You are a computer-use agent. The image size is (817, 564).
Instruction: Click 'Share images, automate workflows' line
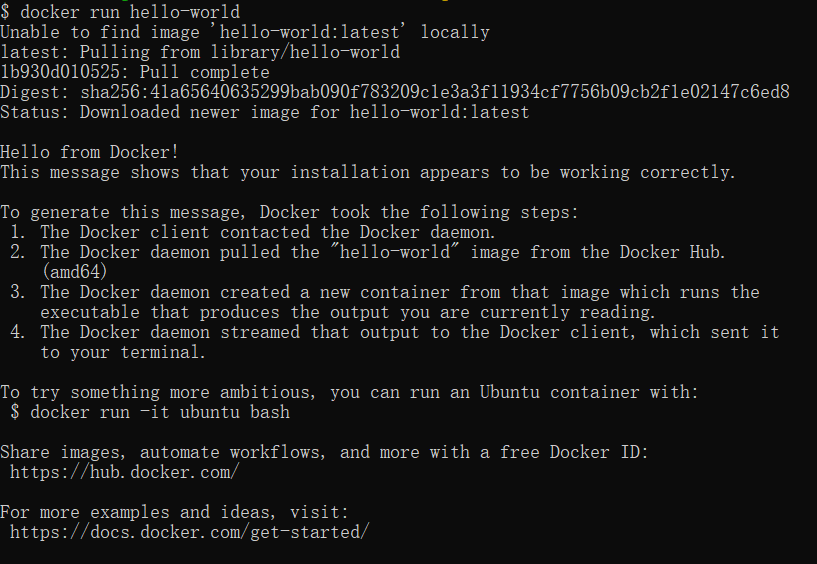(x=324, y=452)
